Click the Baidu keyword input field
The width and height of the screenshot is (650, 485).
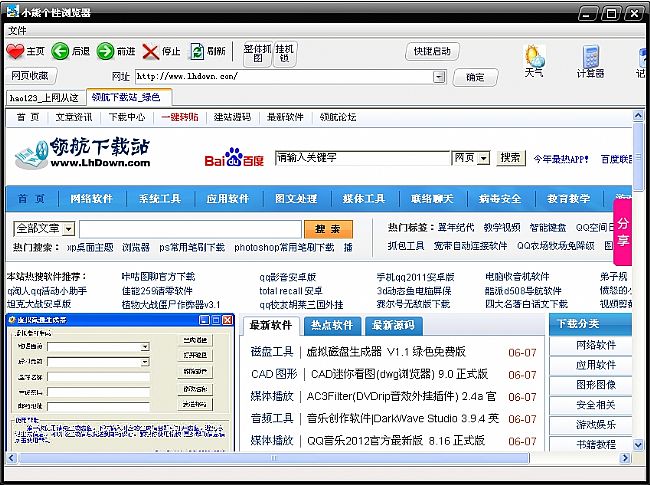(x=363, y=158)
